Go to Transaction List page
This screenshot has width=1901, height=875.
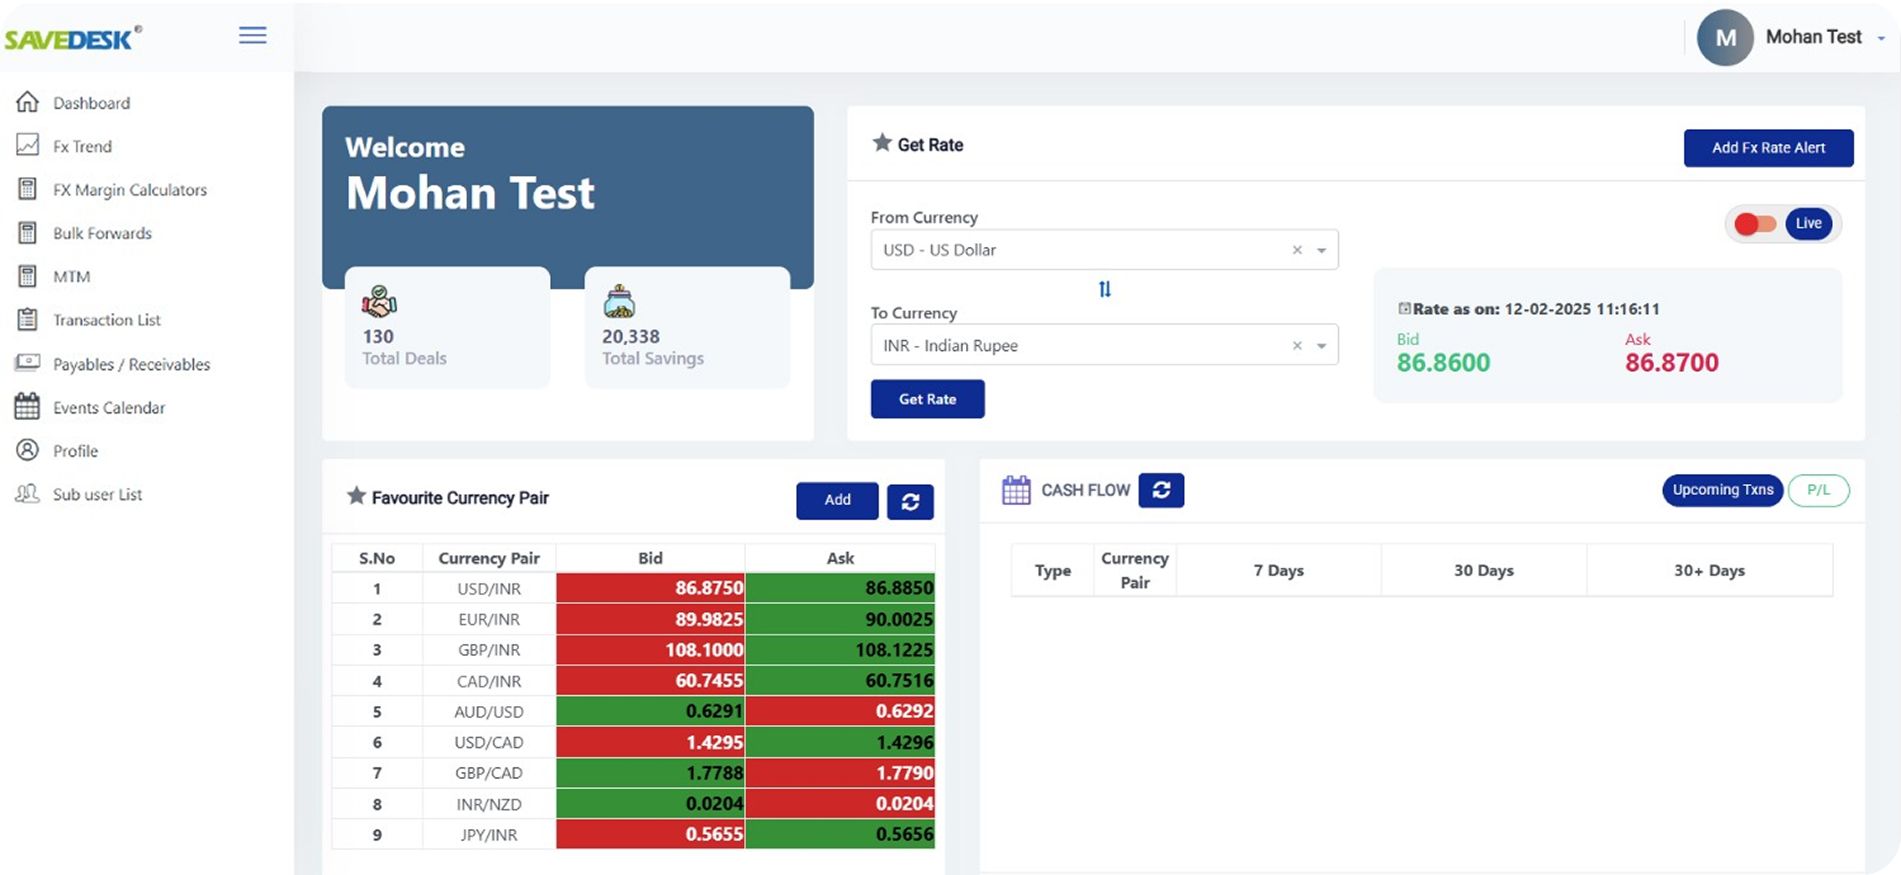click(106, 320)
